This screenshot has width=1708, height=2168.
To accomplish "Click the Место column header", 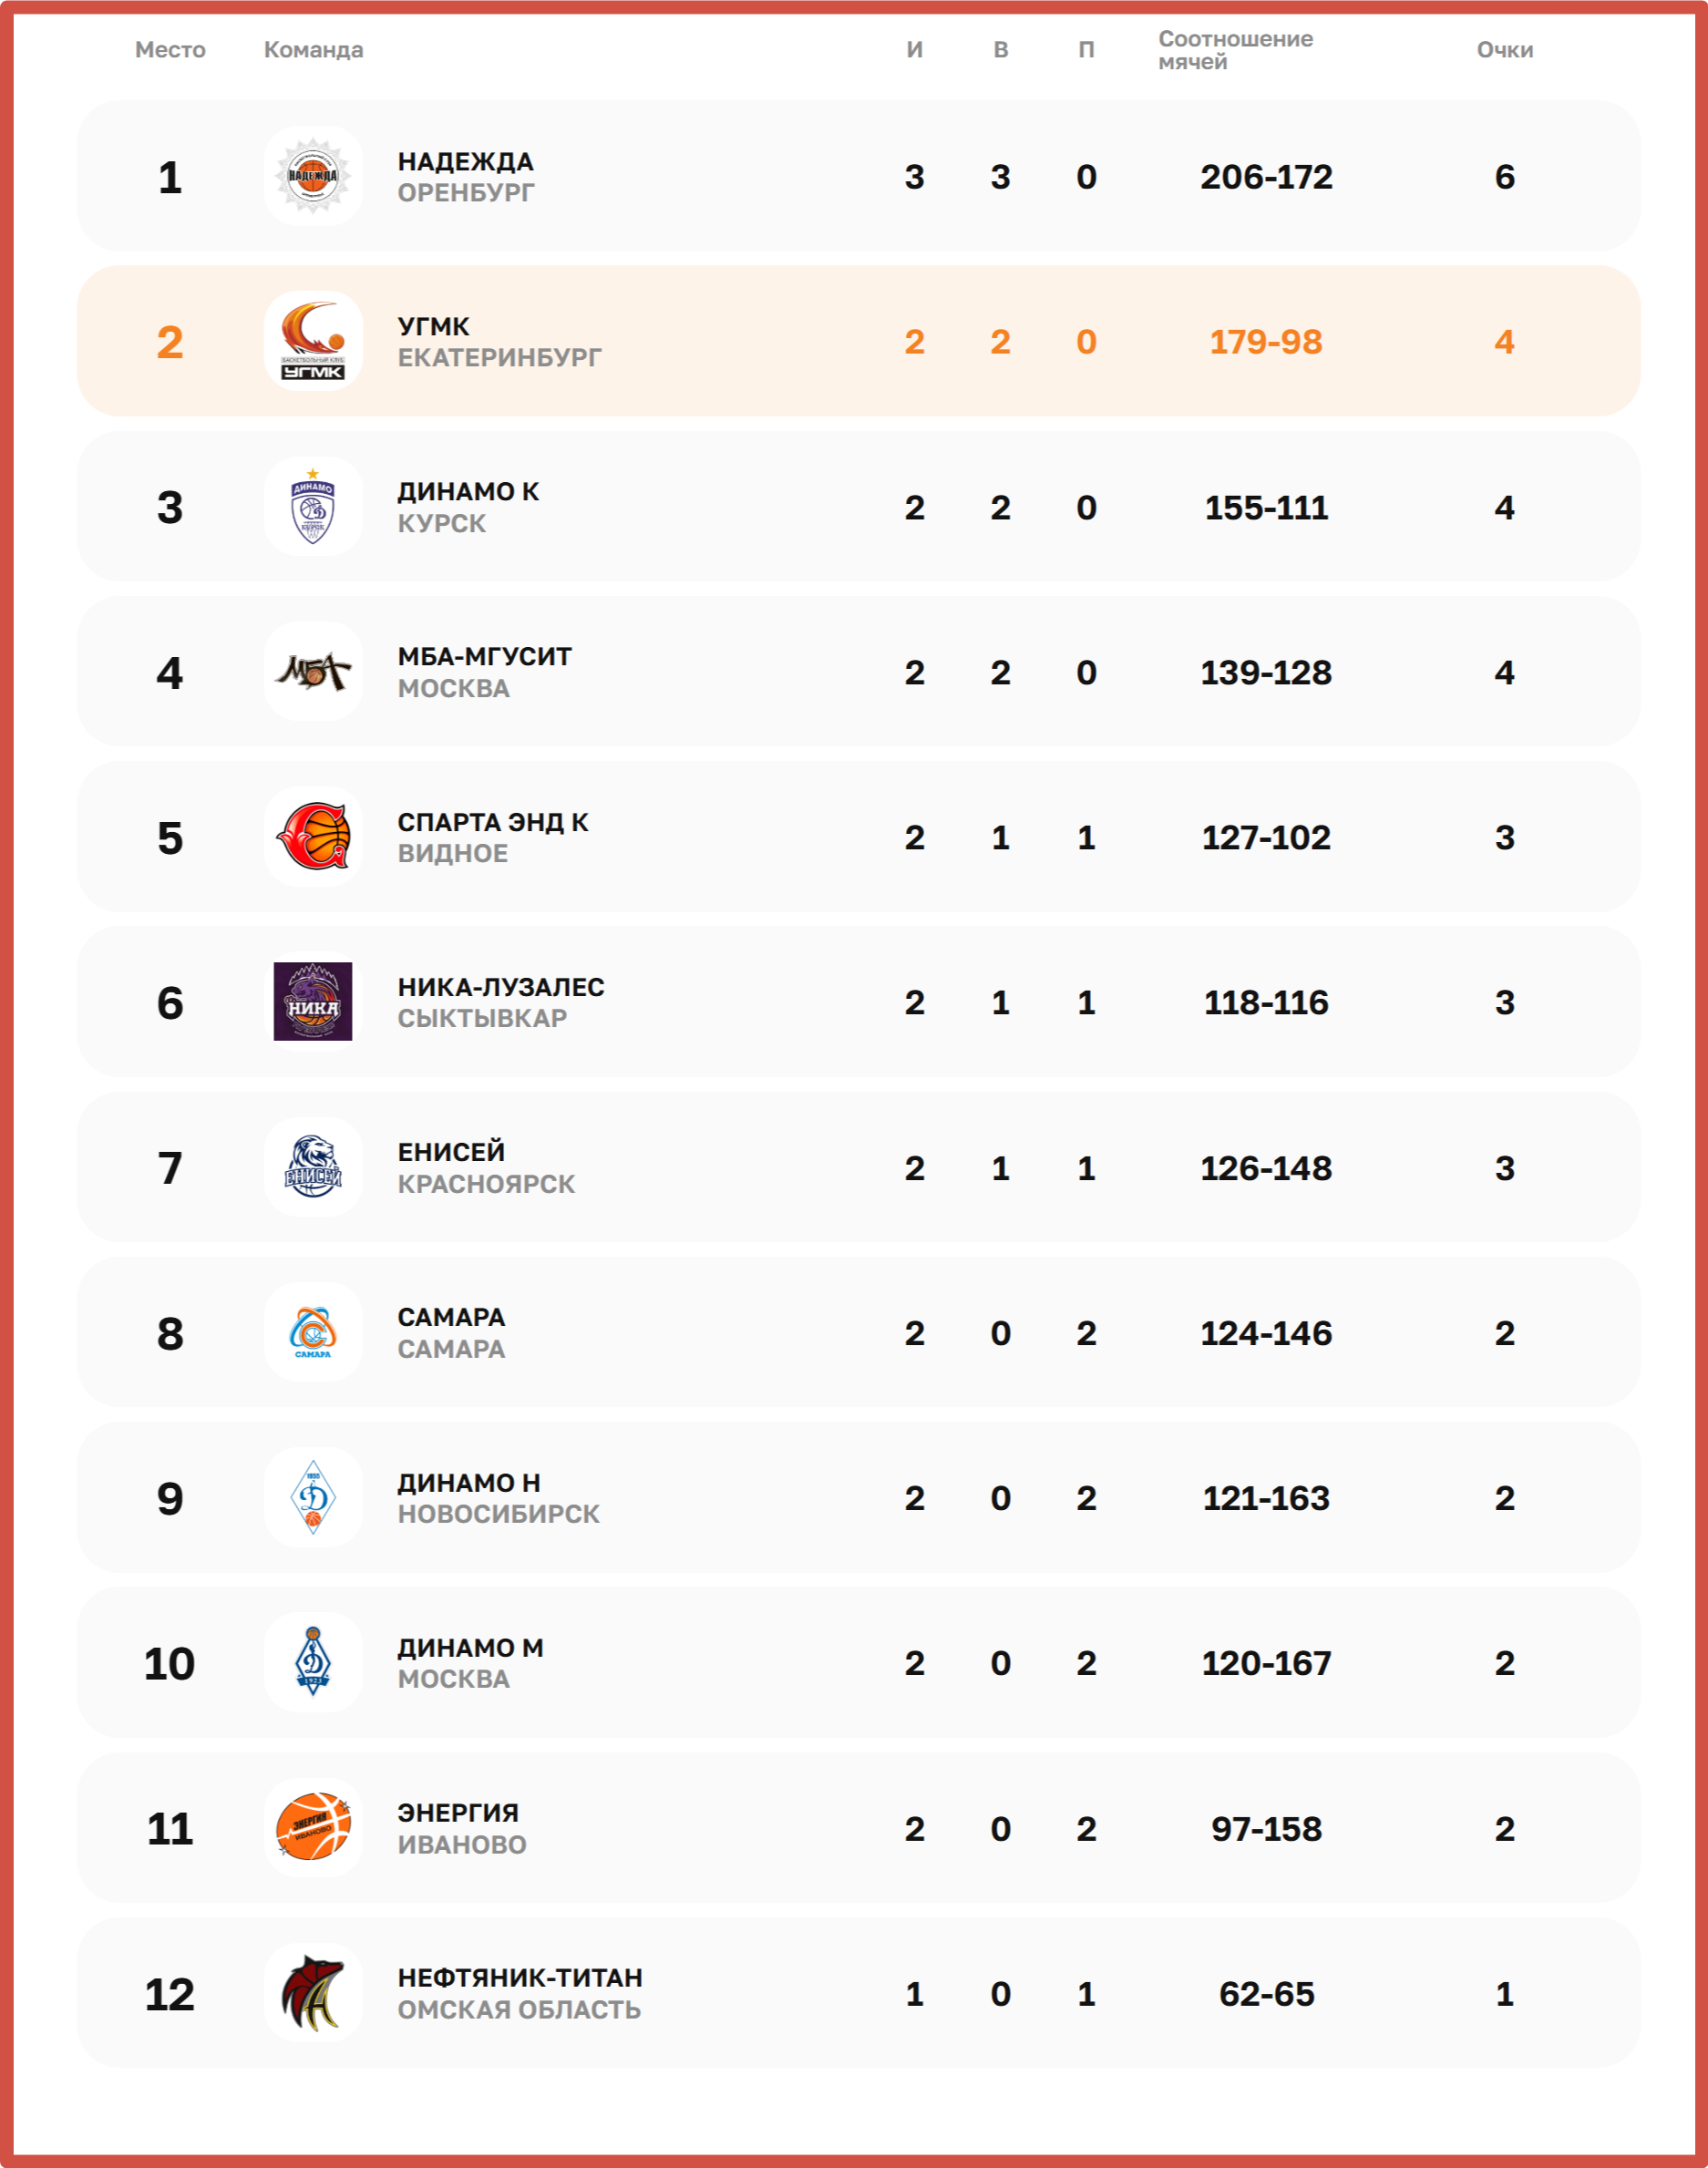I will [170, 50].
